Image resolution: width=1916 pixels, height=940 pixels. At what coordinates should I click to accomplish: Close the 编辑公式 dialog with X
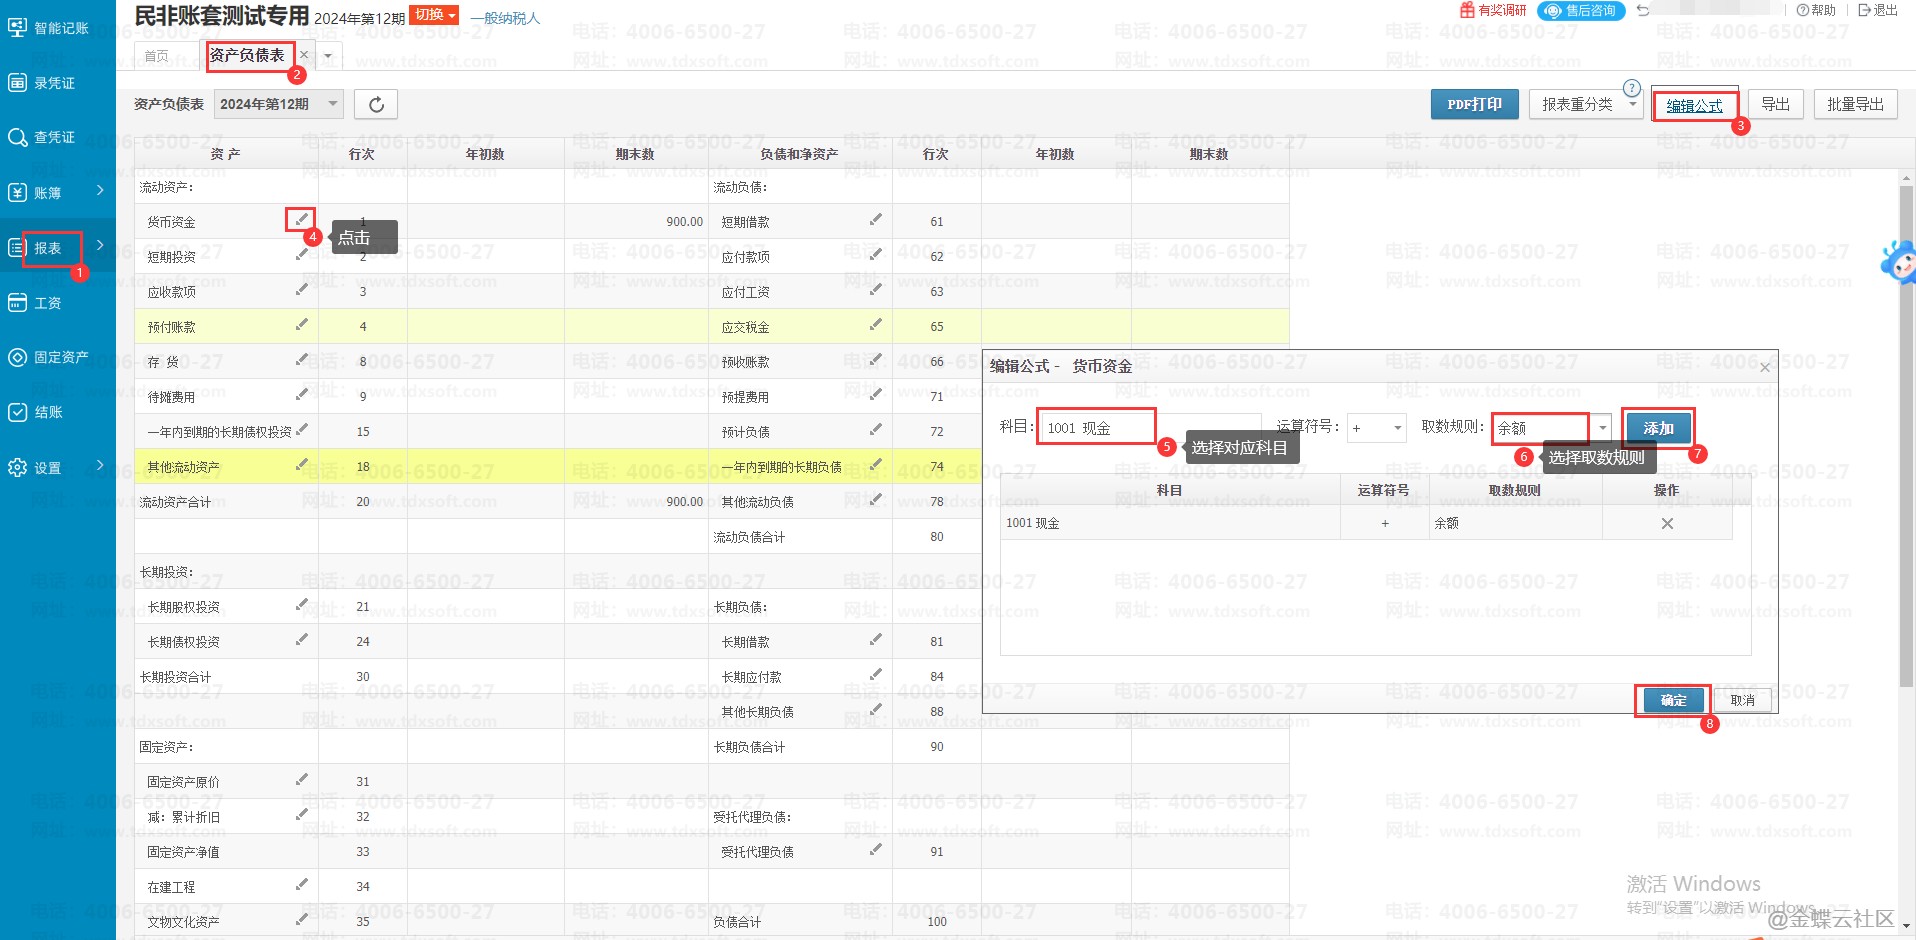1764,368
